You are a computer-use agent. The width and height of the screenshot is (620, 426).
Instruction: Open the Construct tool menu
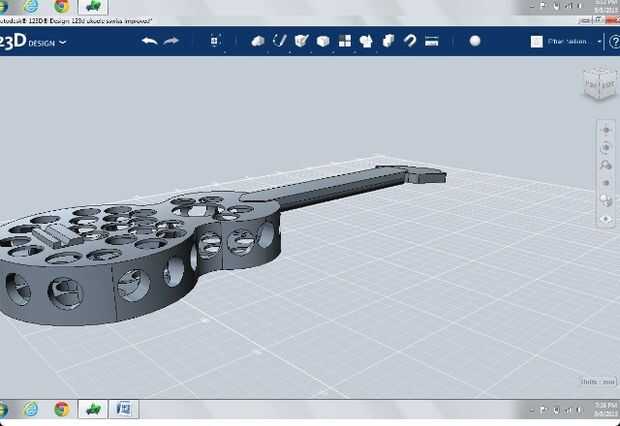tap(301, 41)
